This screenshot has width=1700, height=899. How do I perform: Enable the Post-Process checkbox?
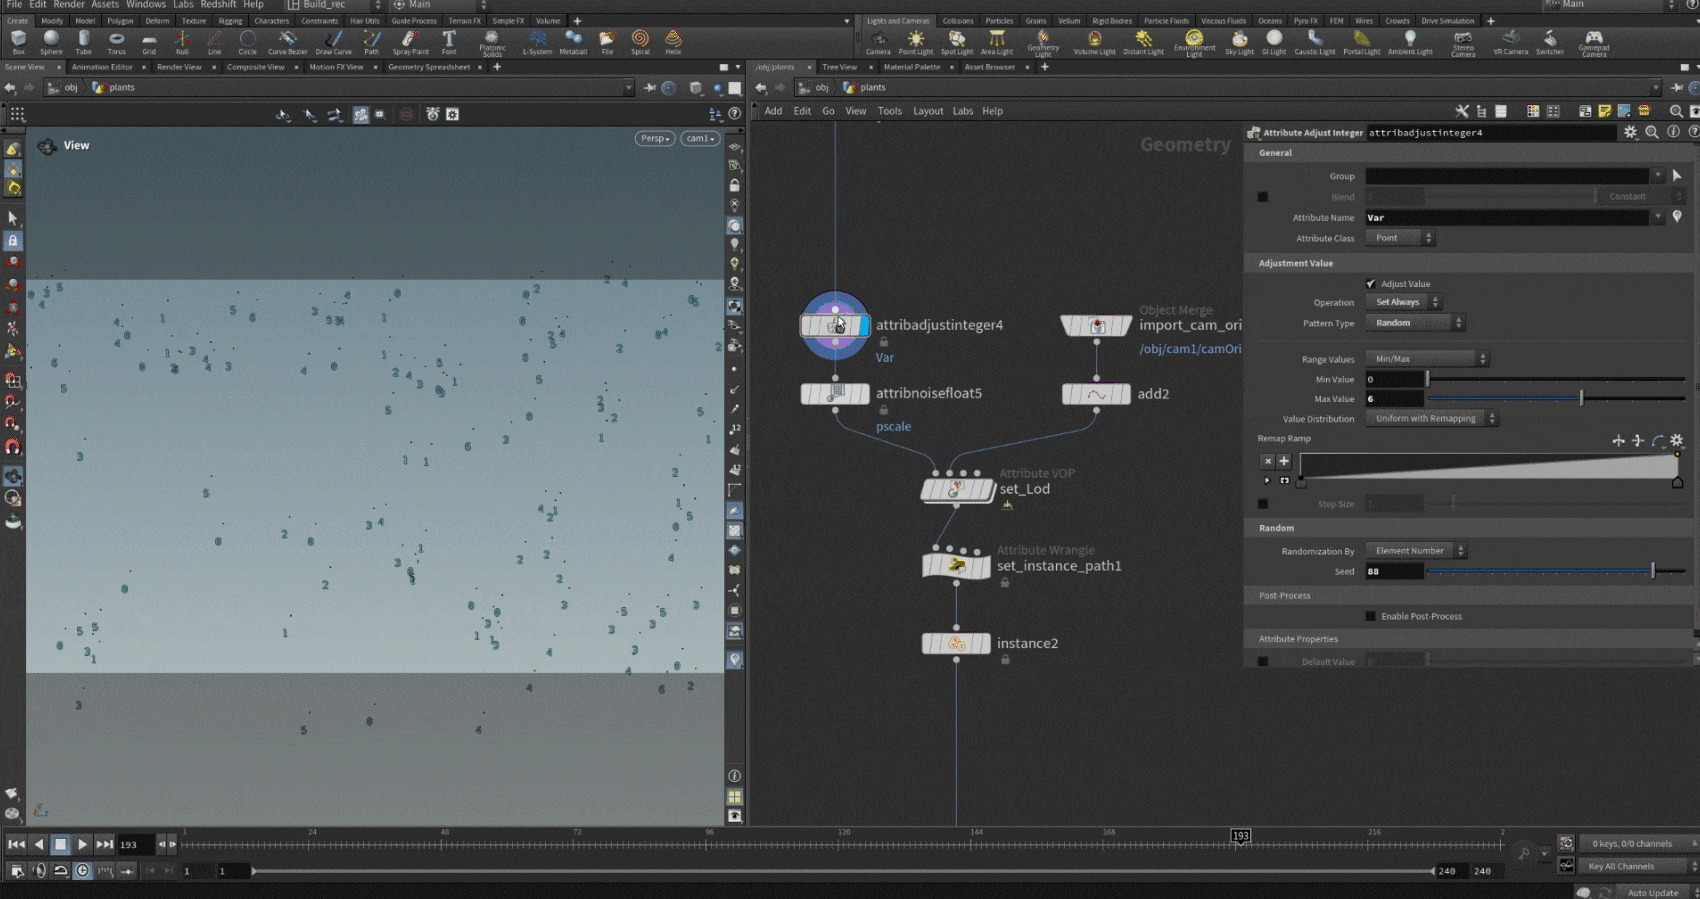pyautogui.click(x=1371, y=616)
